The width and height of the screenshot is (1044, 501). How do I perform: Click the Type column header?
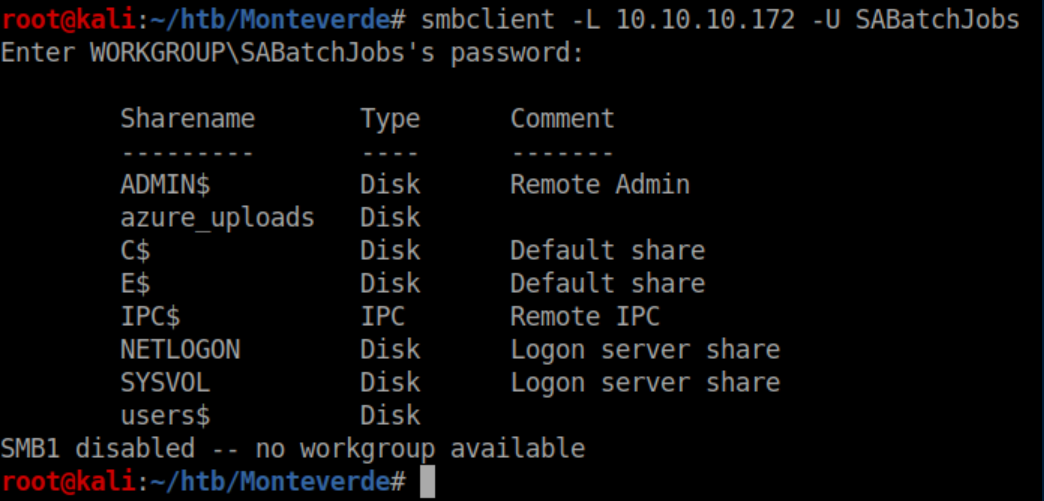[x=390, y=119]
